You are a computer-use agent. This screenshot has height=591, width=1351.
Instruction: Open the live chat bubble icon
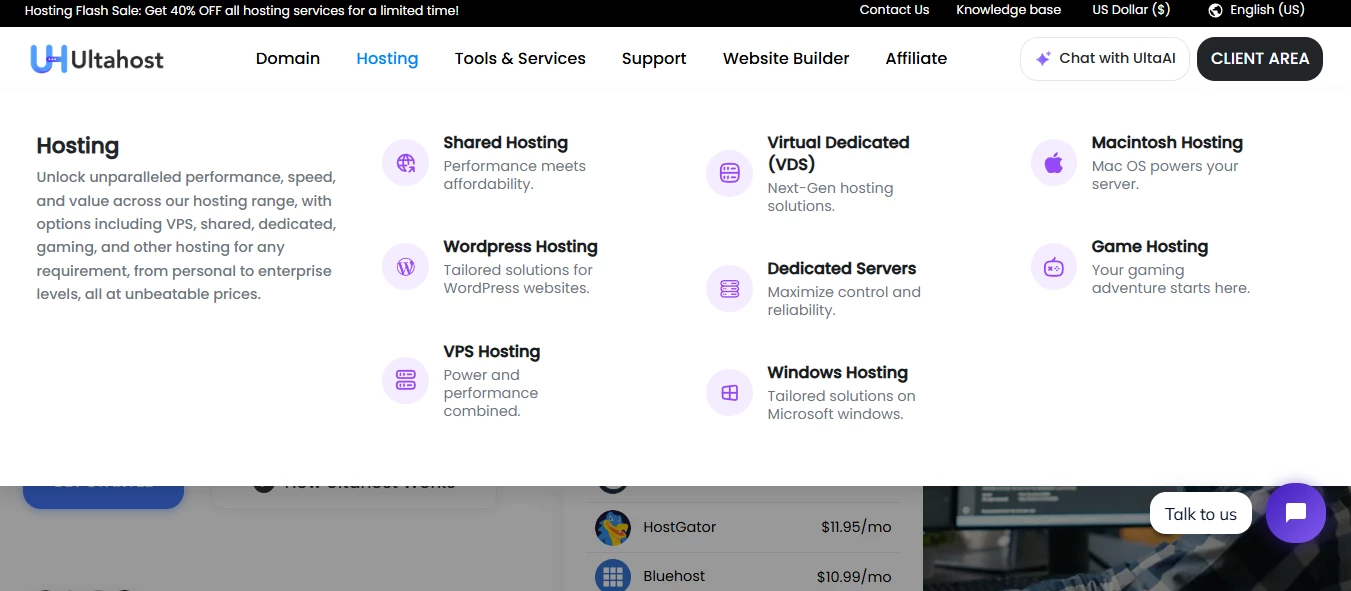(x=1296, y=513)
